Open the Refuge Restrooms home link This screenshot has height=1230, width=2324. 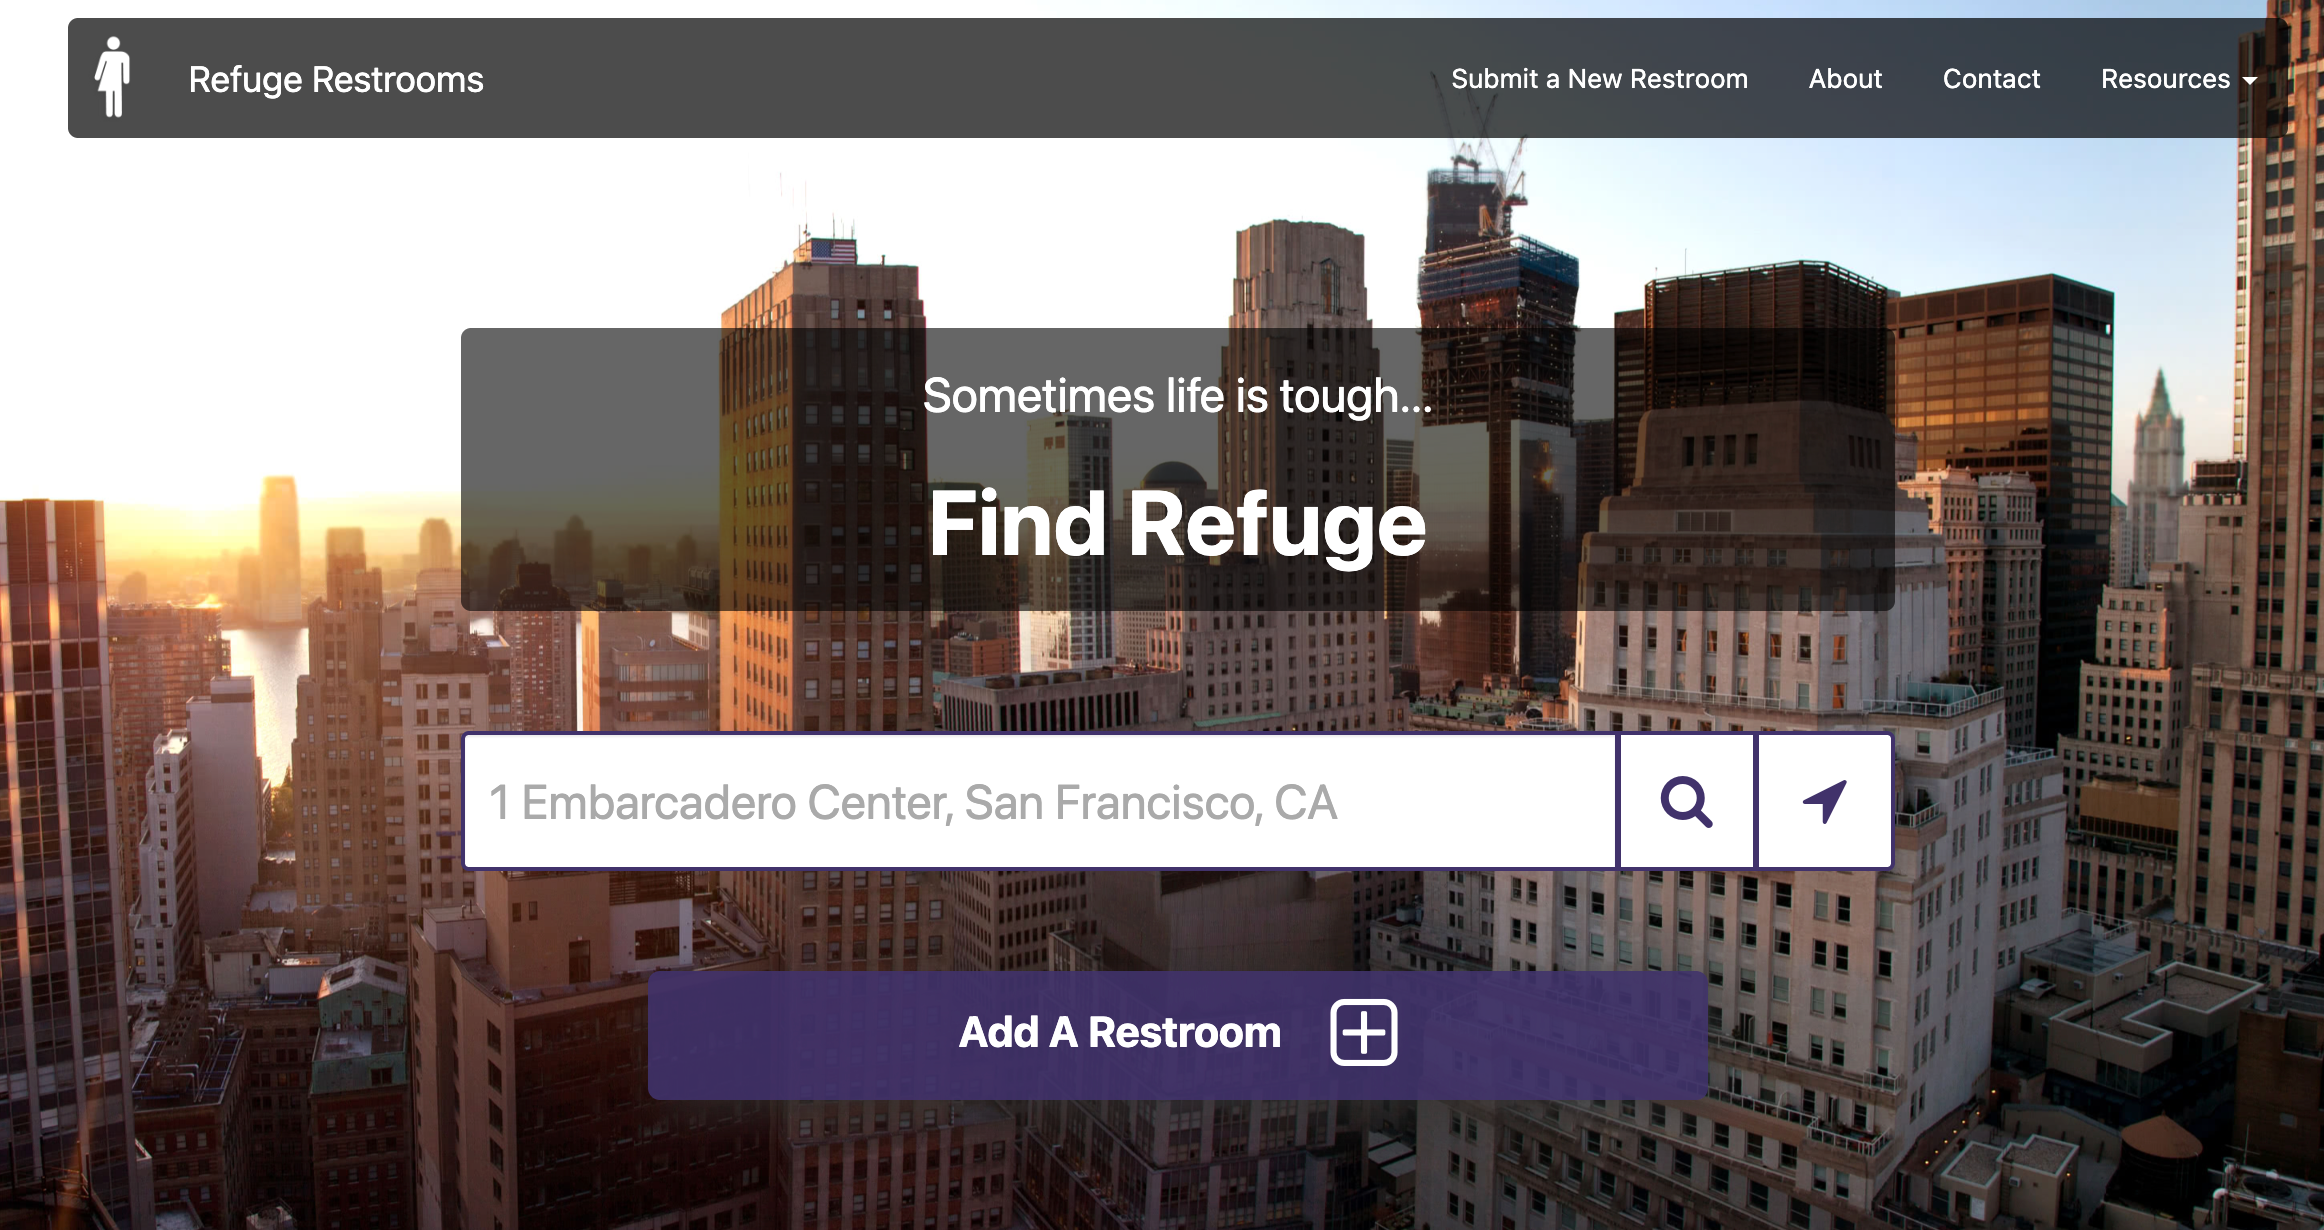(336, 79)
